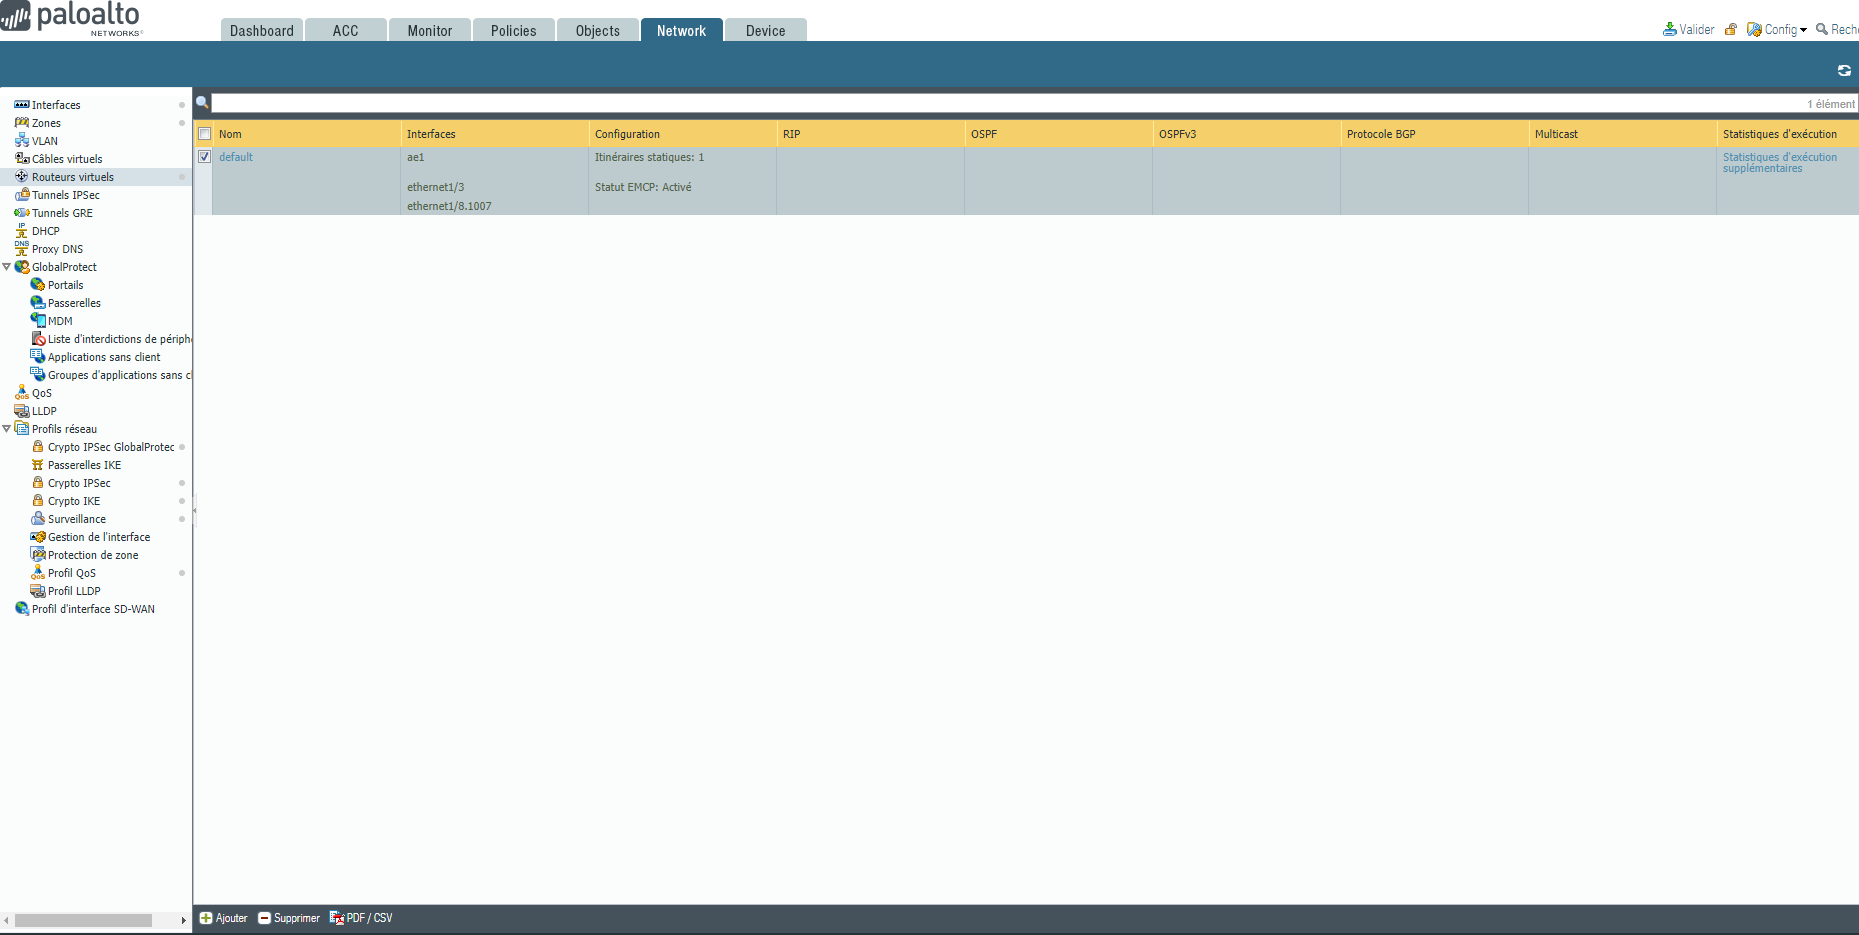Click the Network tab

[682, 31]
